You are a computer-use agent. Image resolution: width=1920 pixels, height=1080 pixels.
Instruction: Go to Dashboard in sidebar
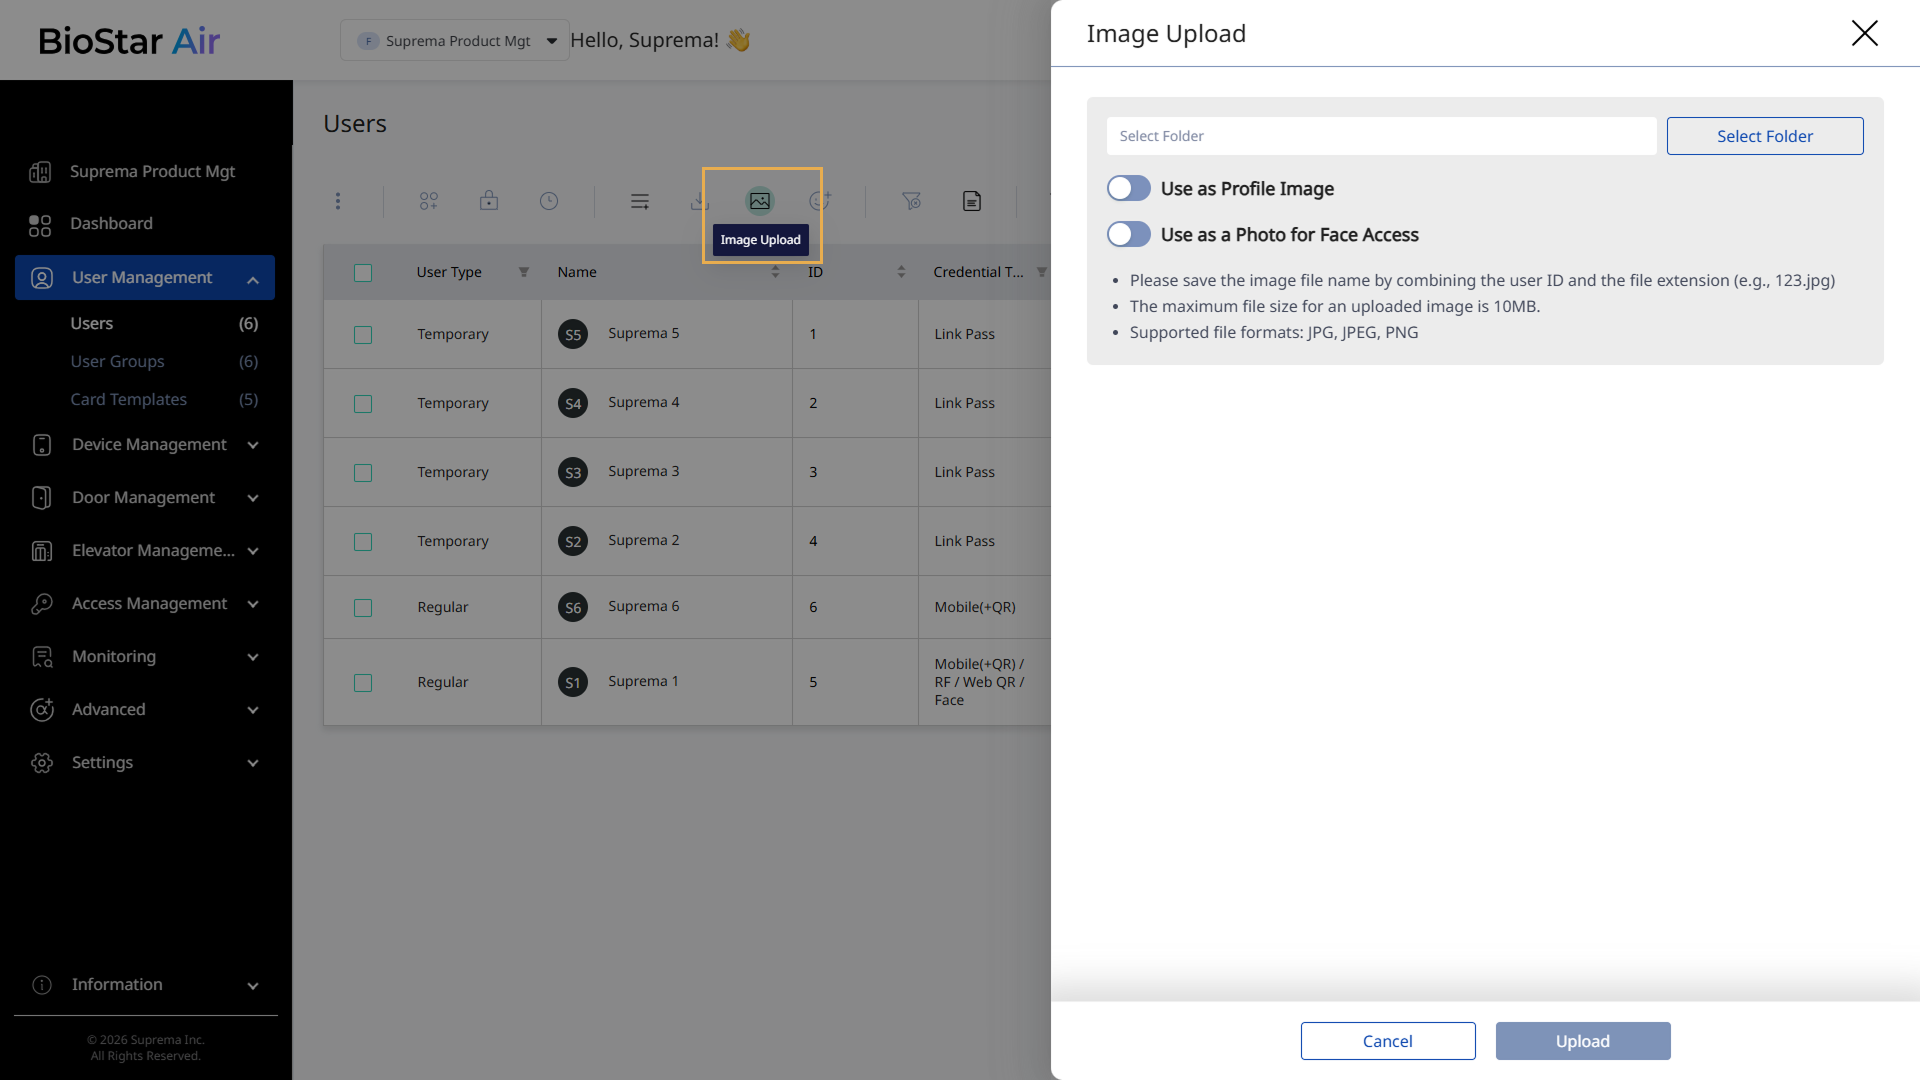click(x=111, y=224)
